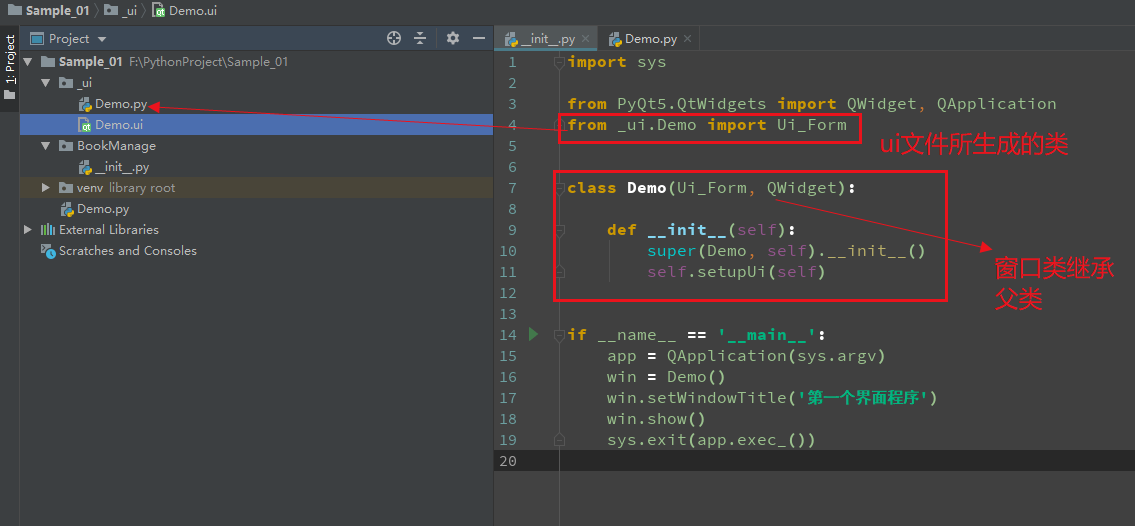Close the __init__.py editor tab

586,39
